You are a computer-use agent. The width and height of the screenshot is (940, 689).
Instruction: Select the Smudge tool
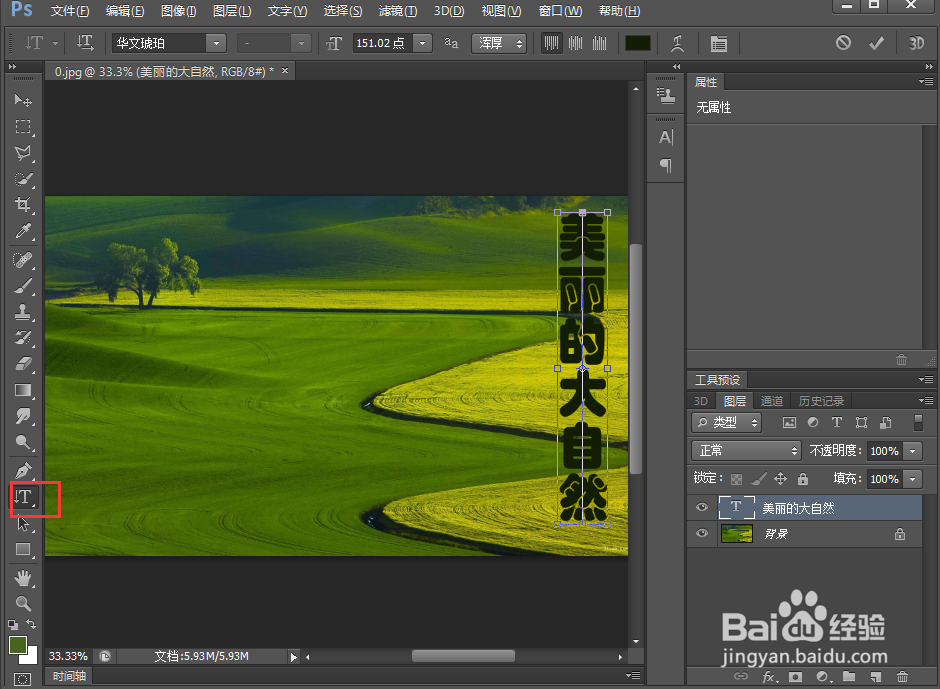(x=23, y=416)
